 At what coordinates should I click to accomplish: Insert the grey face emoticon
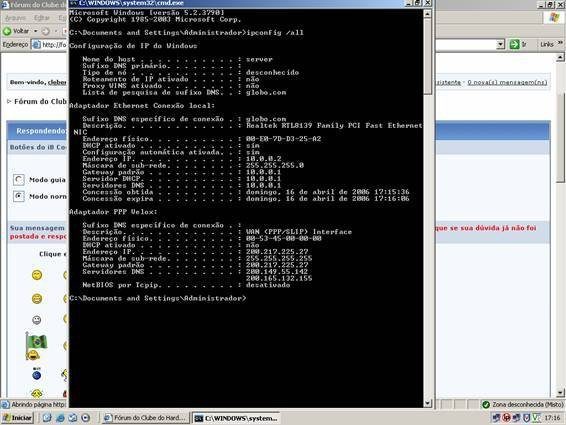coord(37,320)
